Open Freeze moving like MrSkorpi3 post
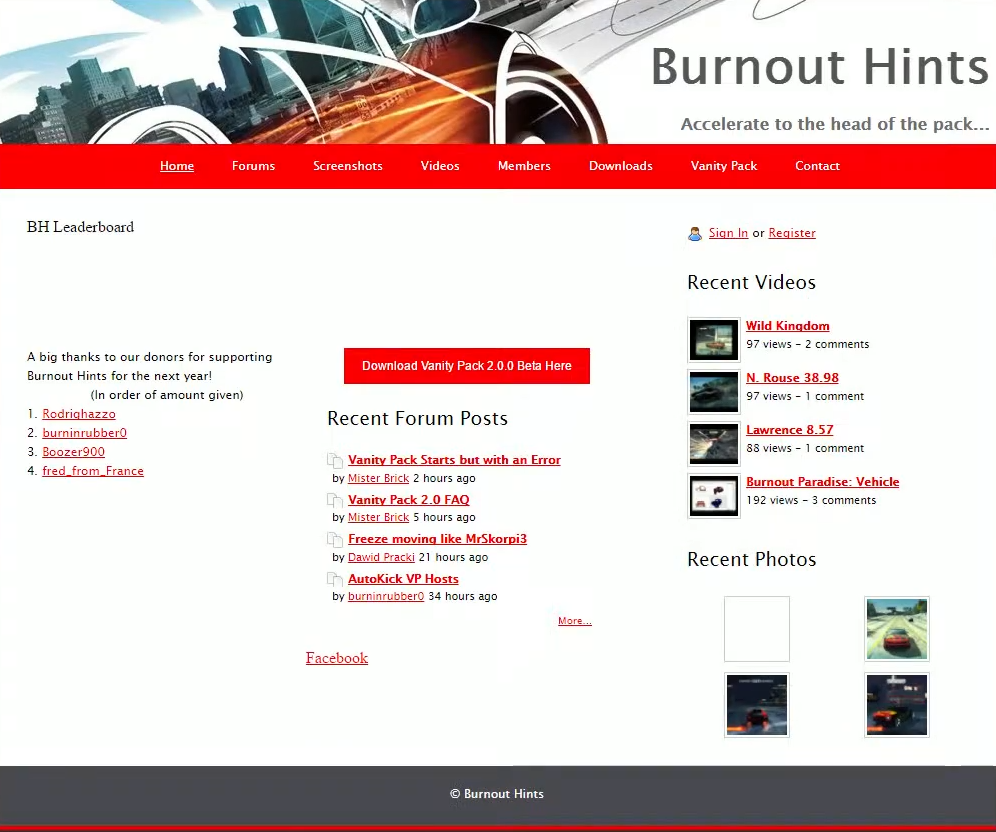Image resolution: width=996 pixels, height=832 pixels. point(437,539)
